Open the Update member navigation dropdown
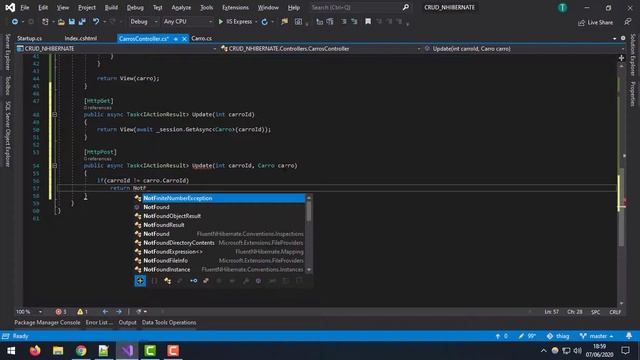The height and width of the screenshot is (360, 640). (524, 49)
